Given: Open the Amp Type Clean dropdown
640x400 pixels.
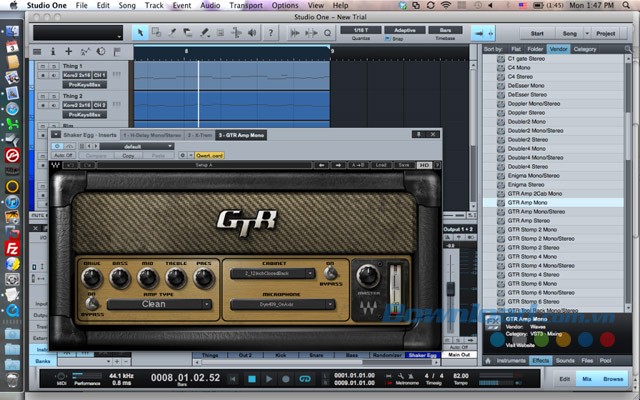Looking at the screenshot, I should tap(159, 304).
